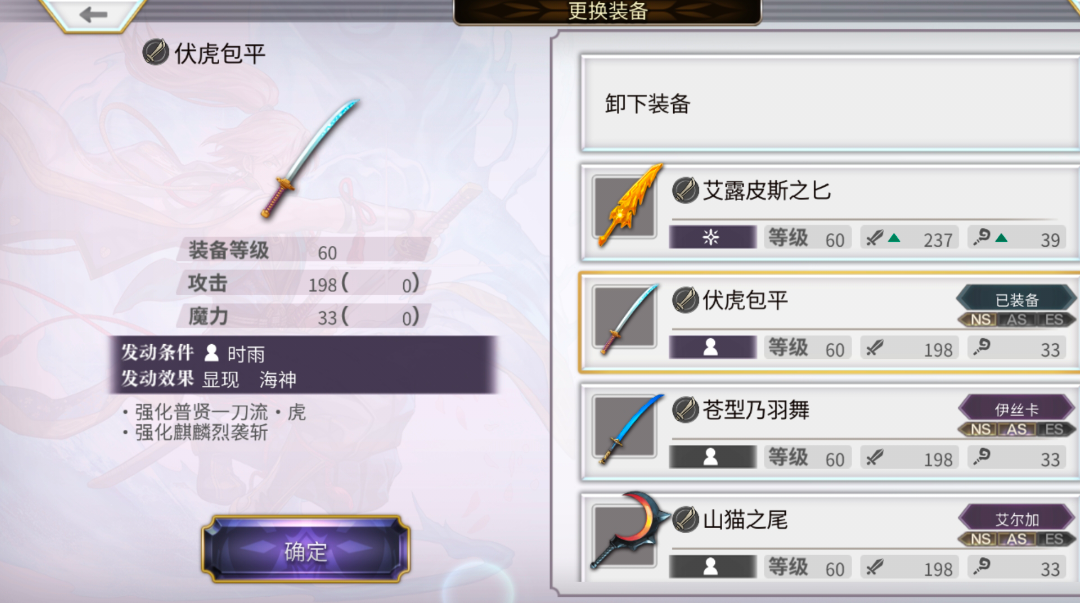Select the 苍型乃羽舞 blue sword thumbnail
Screen dimensions: 1080x606
tap(627, 428)
